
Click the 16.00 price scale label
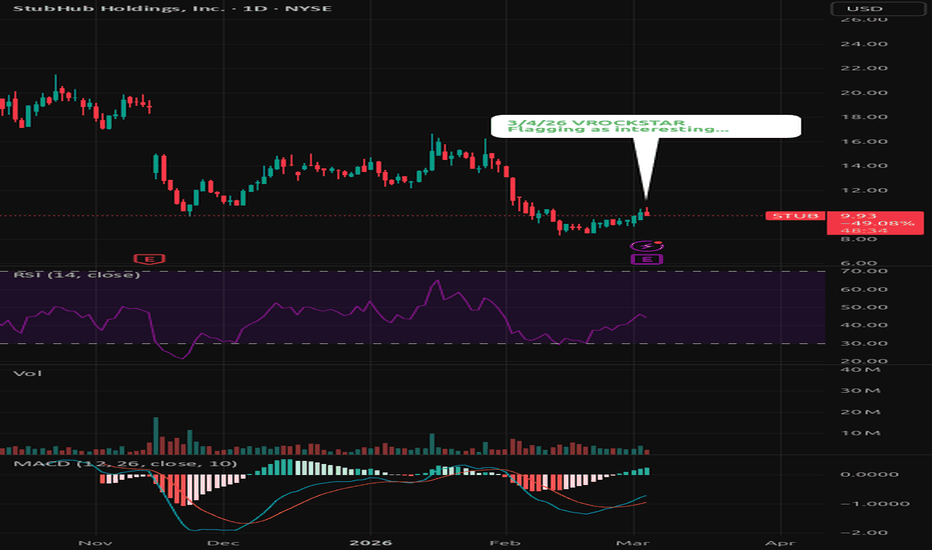[864, 142]
